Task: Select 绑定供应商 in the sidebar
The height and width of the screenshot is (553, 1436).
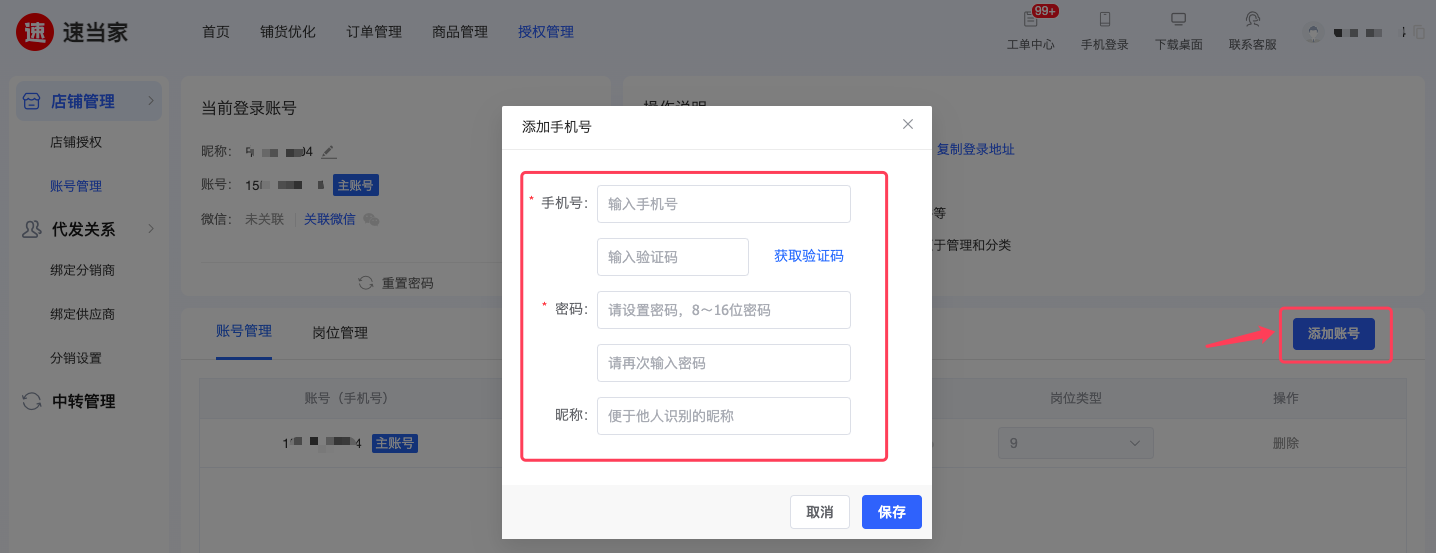Action: click(x=83, y=314)
